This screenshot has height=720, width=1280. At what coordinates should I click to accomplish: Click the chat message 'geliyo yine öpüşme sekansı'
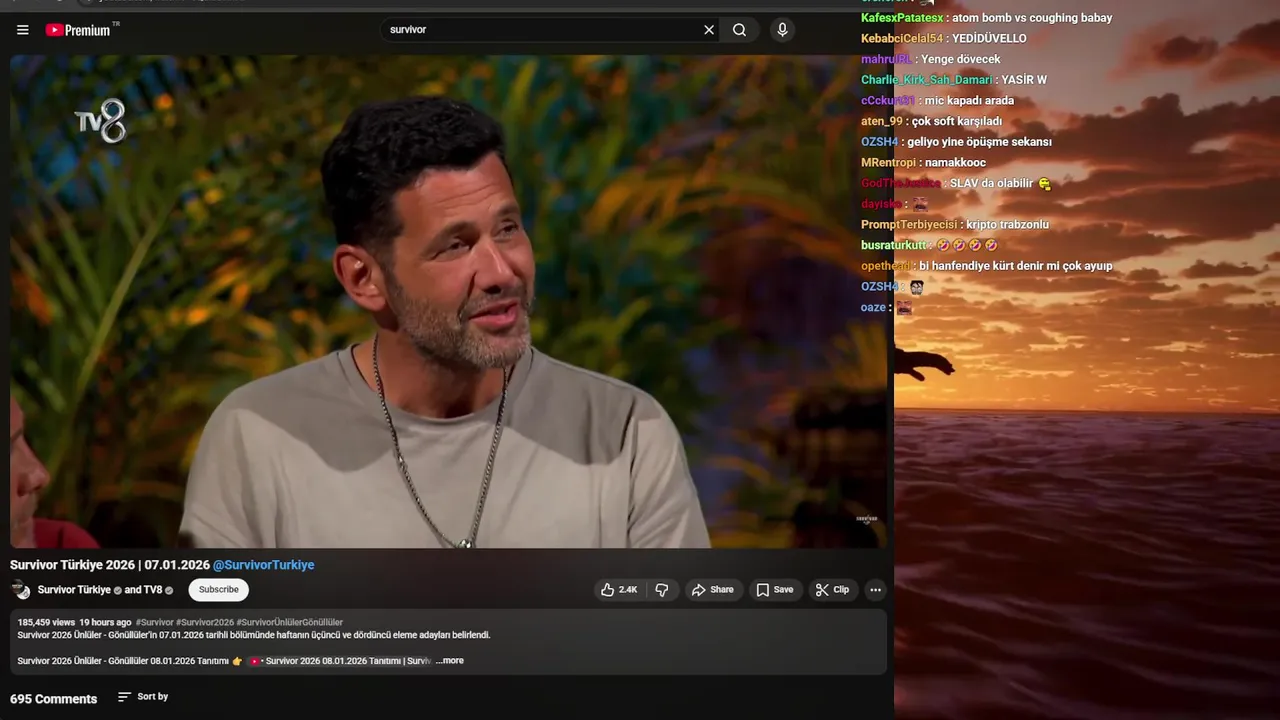tap(979, 142)
